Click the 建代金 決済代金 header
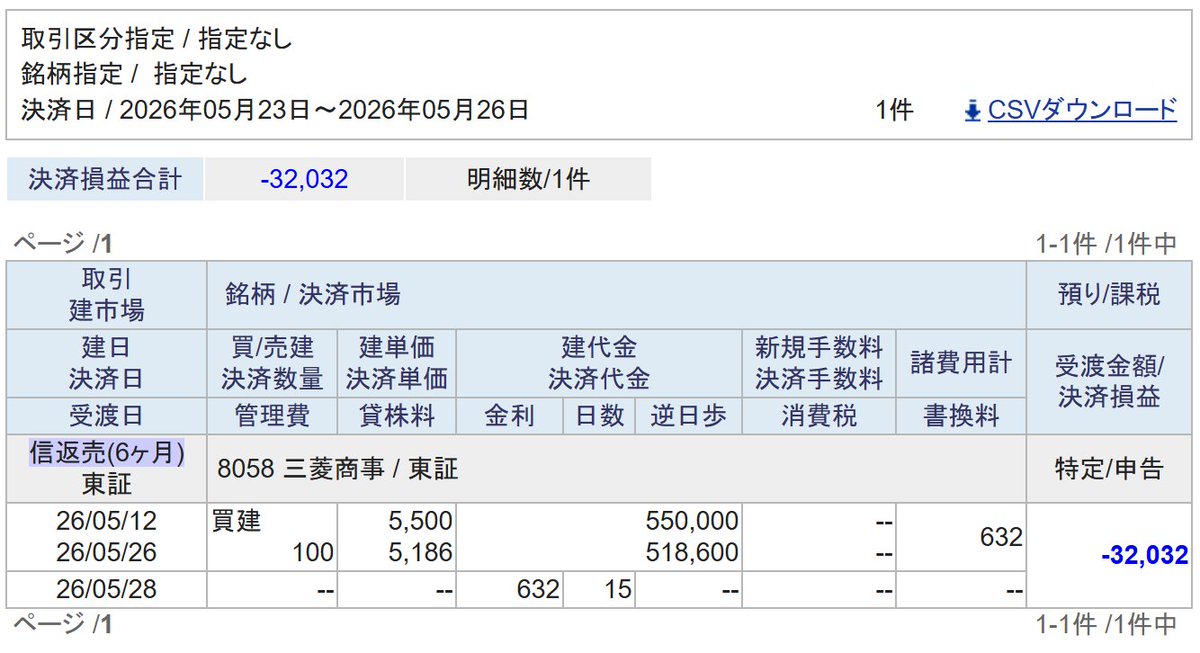Image resolution: width=1200 pixels, height=653 pixels. coord(599,364)
